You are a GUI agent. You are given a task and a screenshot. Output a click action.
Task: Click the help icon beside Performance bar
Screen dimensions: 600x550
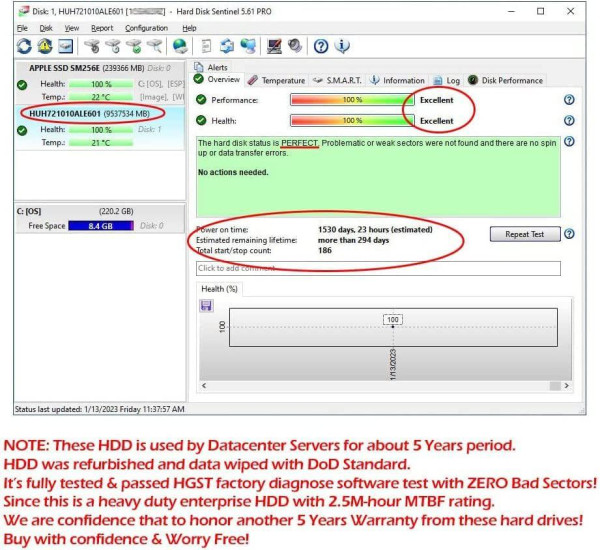[x=569, y=100]
